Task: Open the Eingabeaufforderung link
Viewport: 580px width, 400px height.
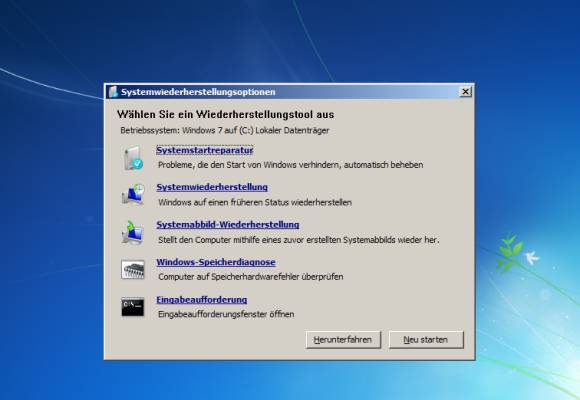Action: click(202, 300)
